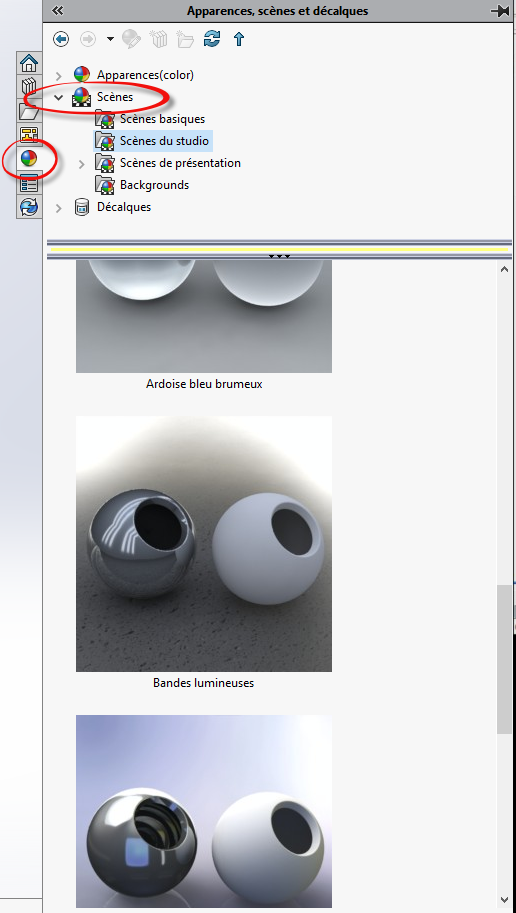Click the vertical scrollbar thumb

pos(504,660)
